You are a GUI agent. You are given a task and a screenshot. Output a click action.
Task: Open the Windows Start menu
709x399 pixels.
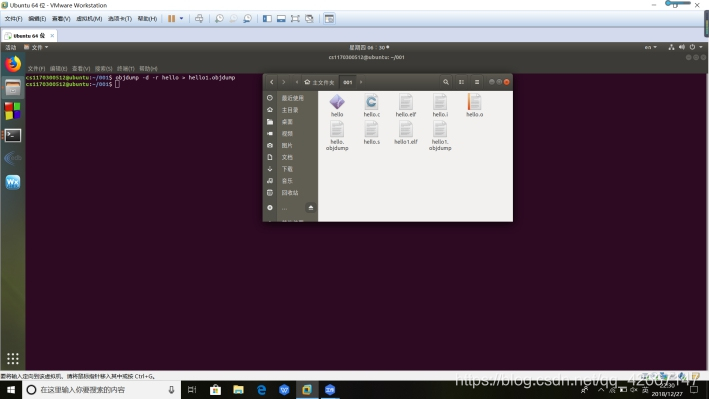[x=11, y=390]
